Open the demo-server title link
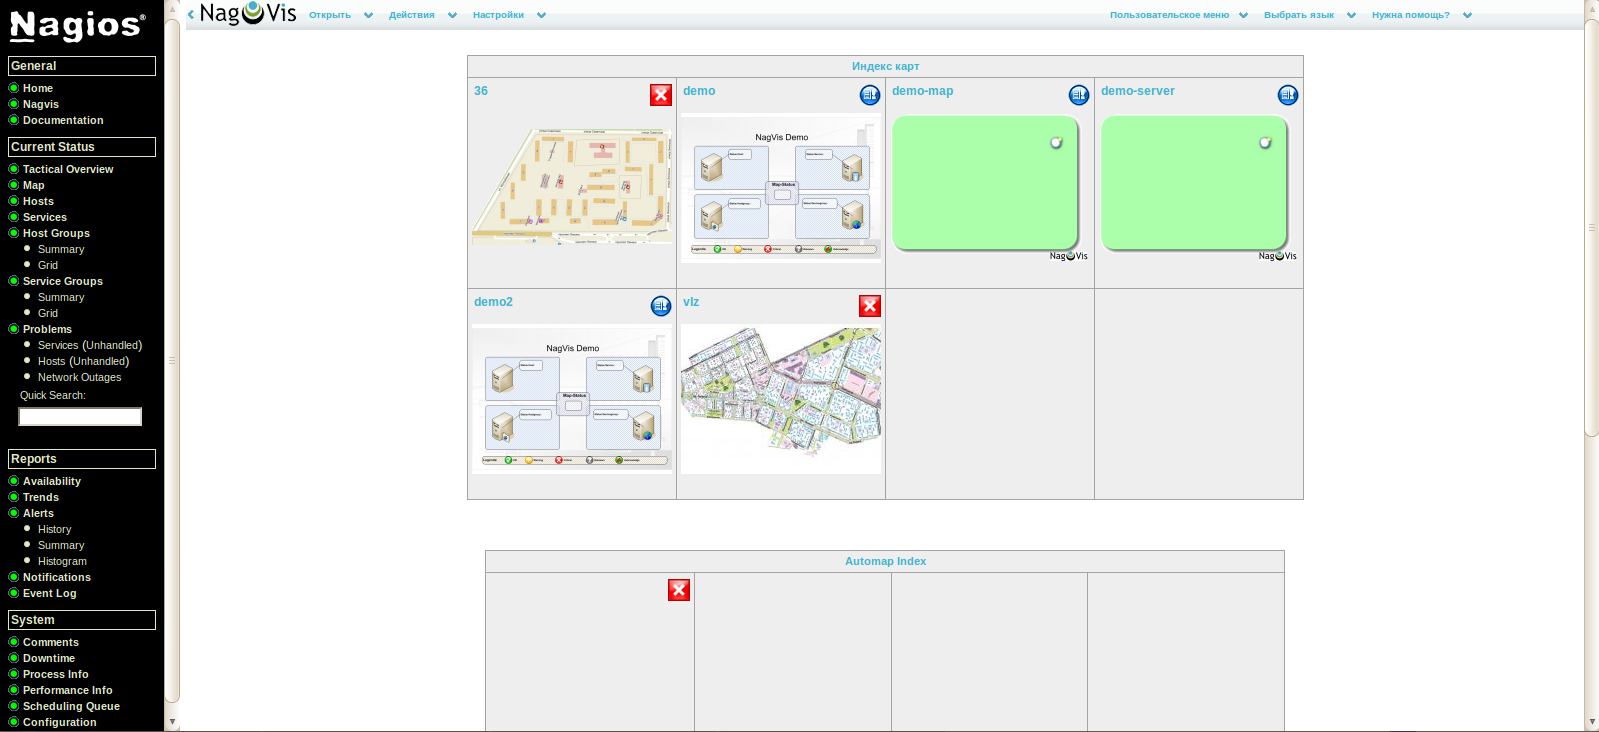The width and height of the screenshot is (1599, 732). [1138, 91]
